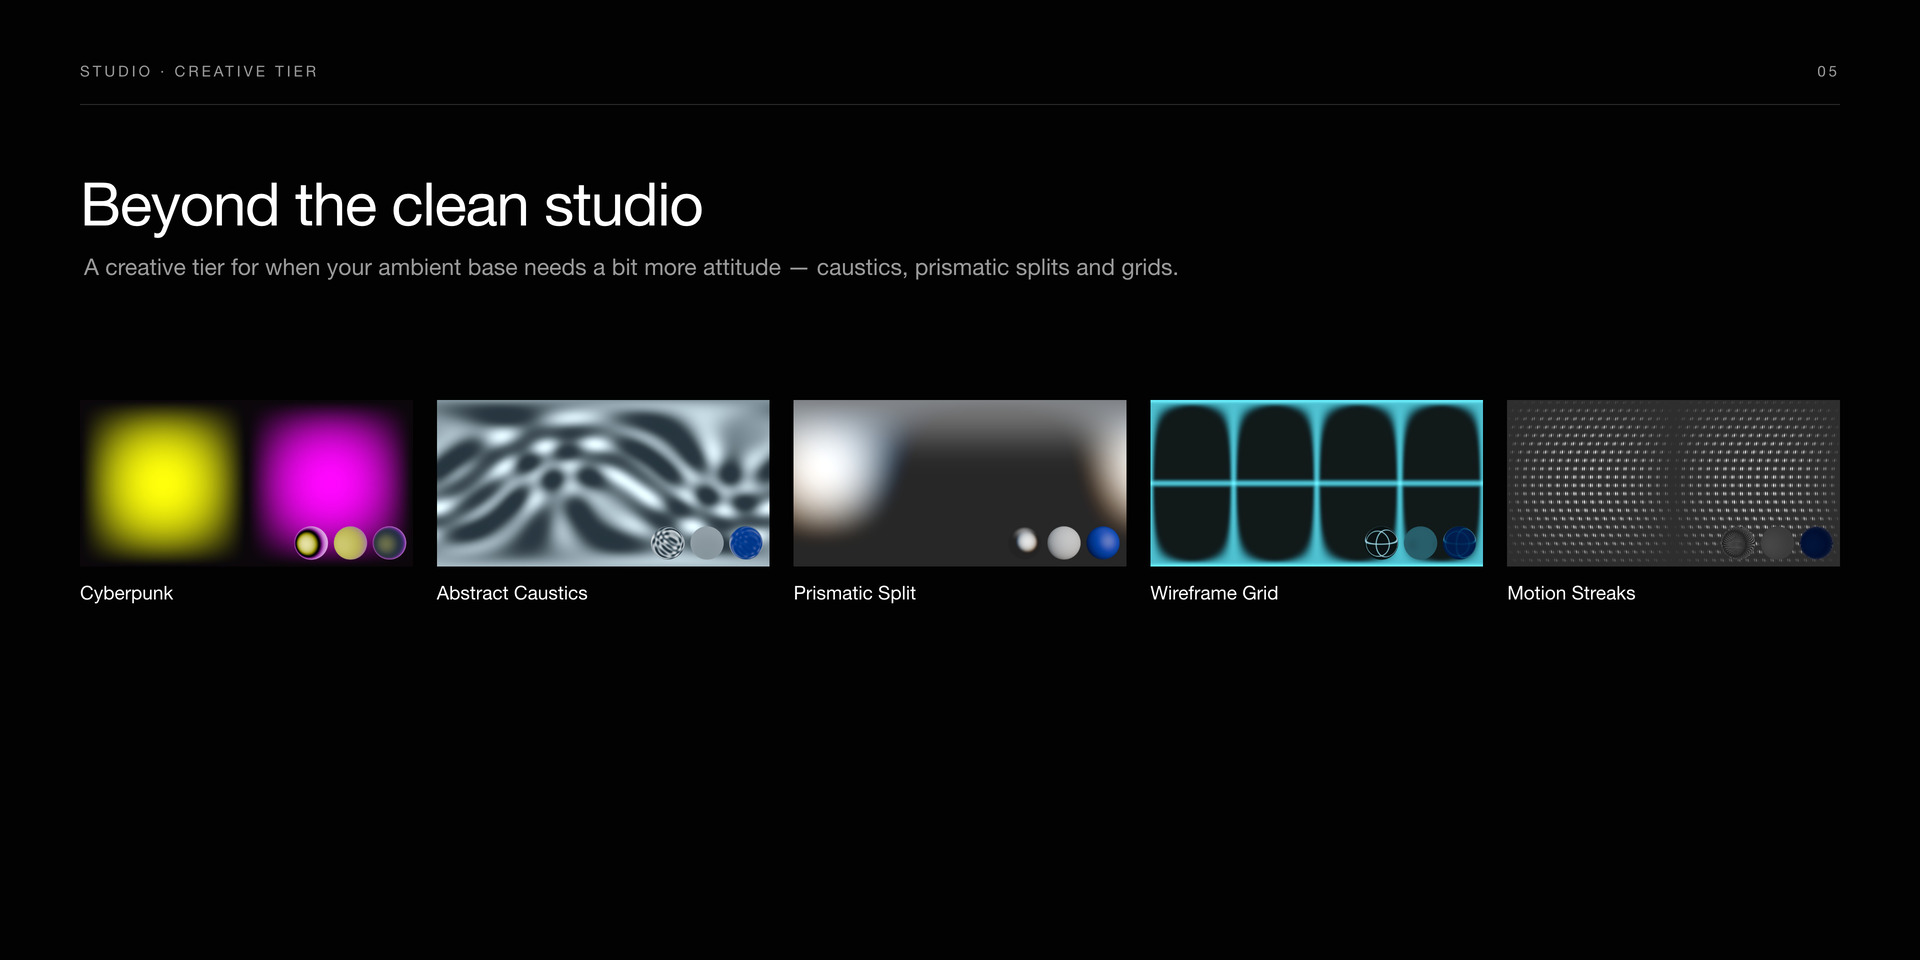Select the wireframe globe sphere on Wireframe Grid
This screenshot has width=1920, height=960.
tap(1381, 543)
